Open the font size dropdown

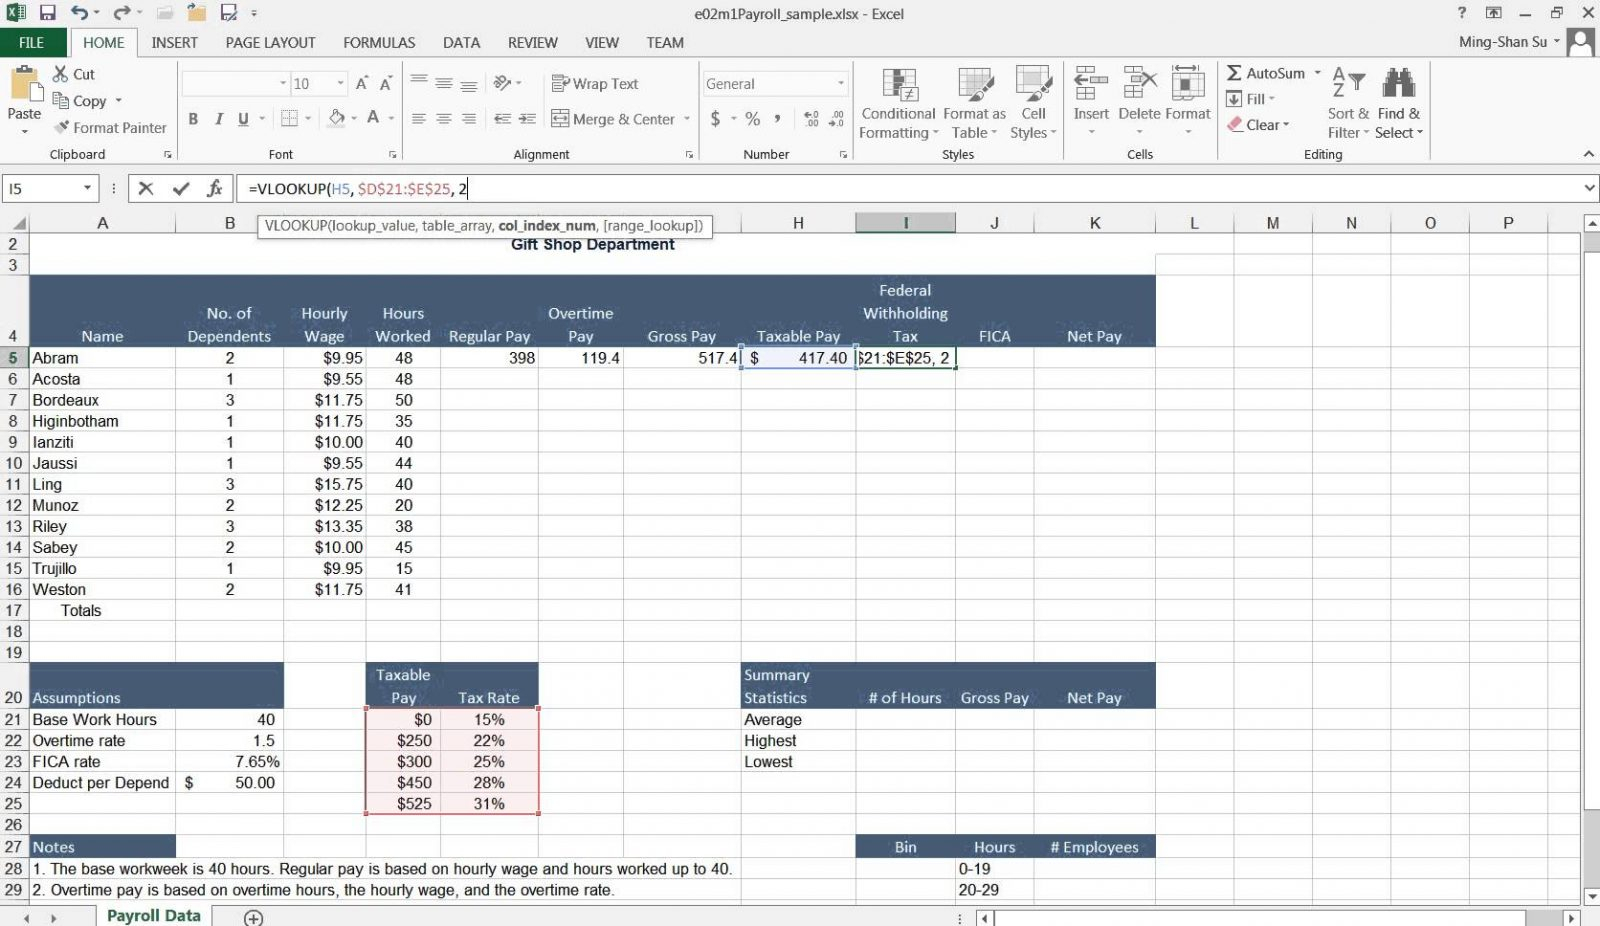tap(338, 83)
